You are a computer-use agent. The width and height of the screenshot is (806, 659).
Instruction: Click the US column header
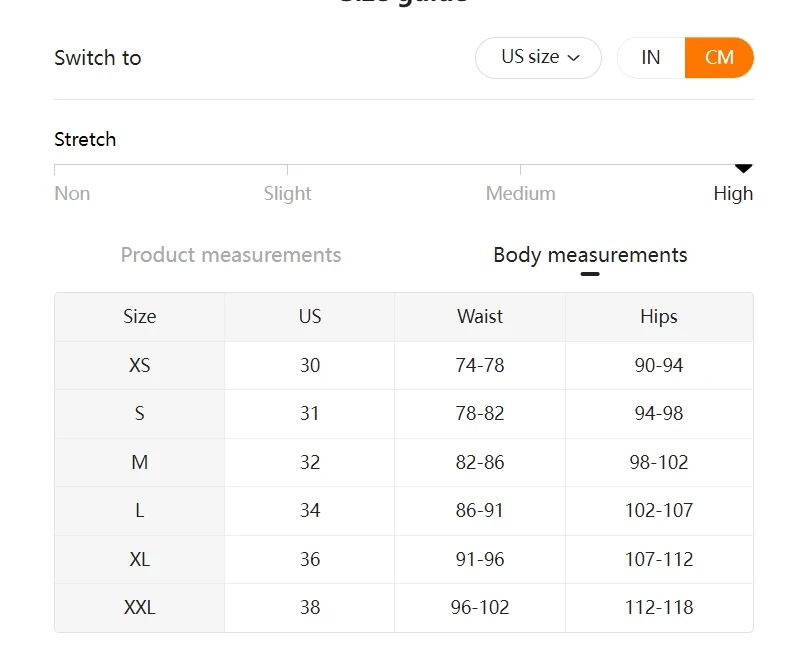pos(310,317)
